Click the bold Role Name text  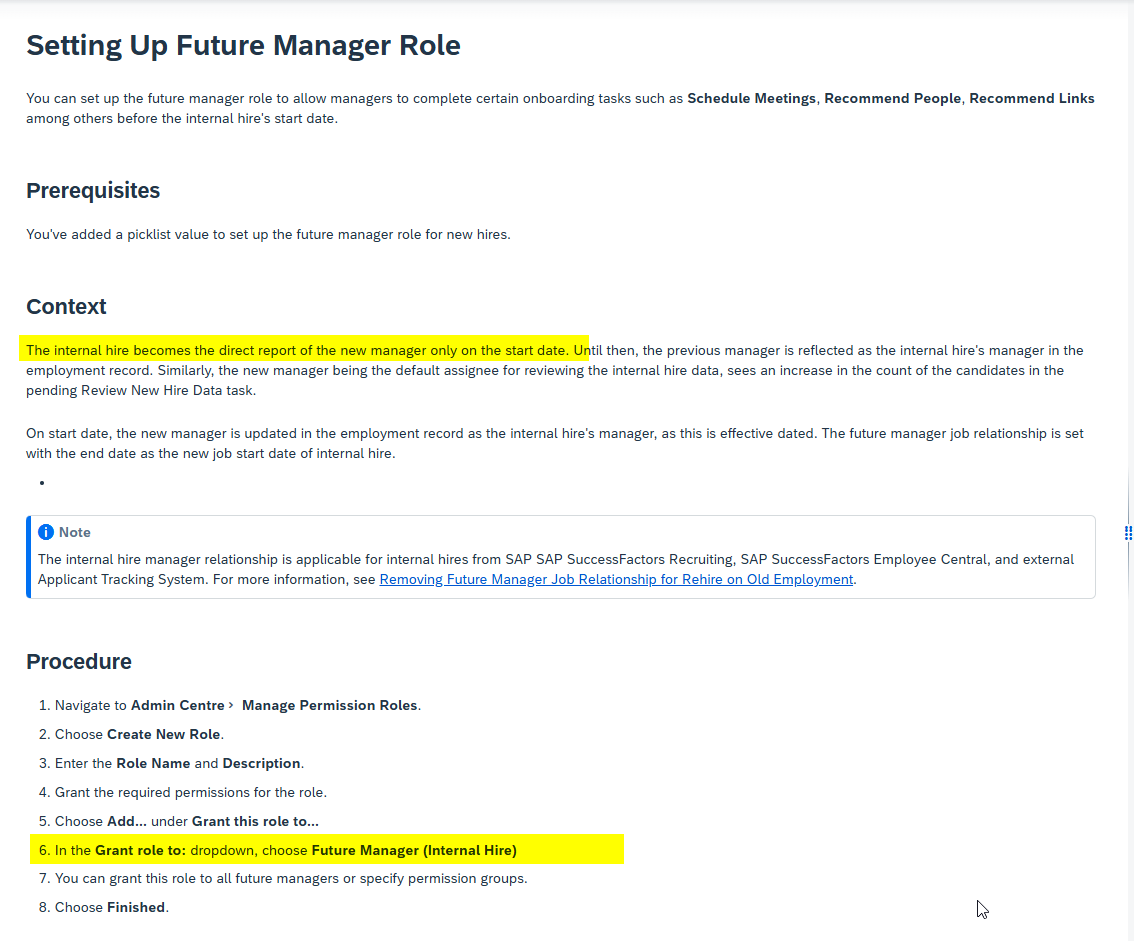pos(153,763)
